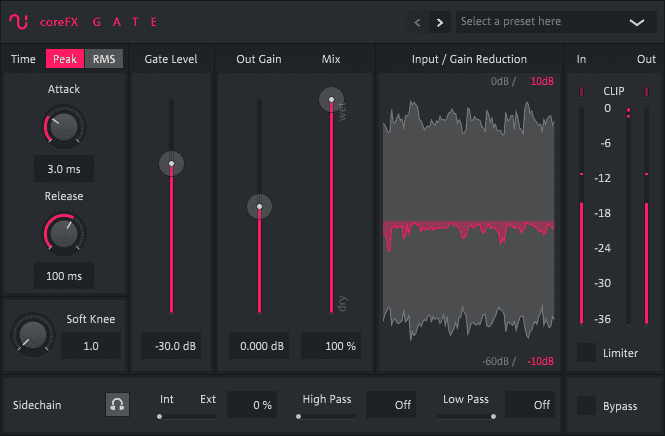
Task: Click the Release knob
Action: click(x=64, y=233)
